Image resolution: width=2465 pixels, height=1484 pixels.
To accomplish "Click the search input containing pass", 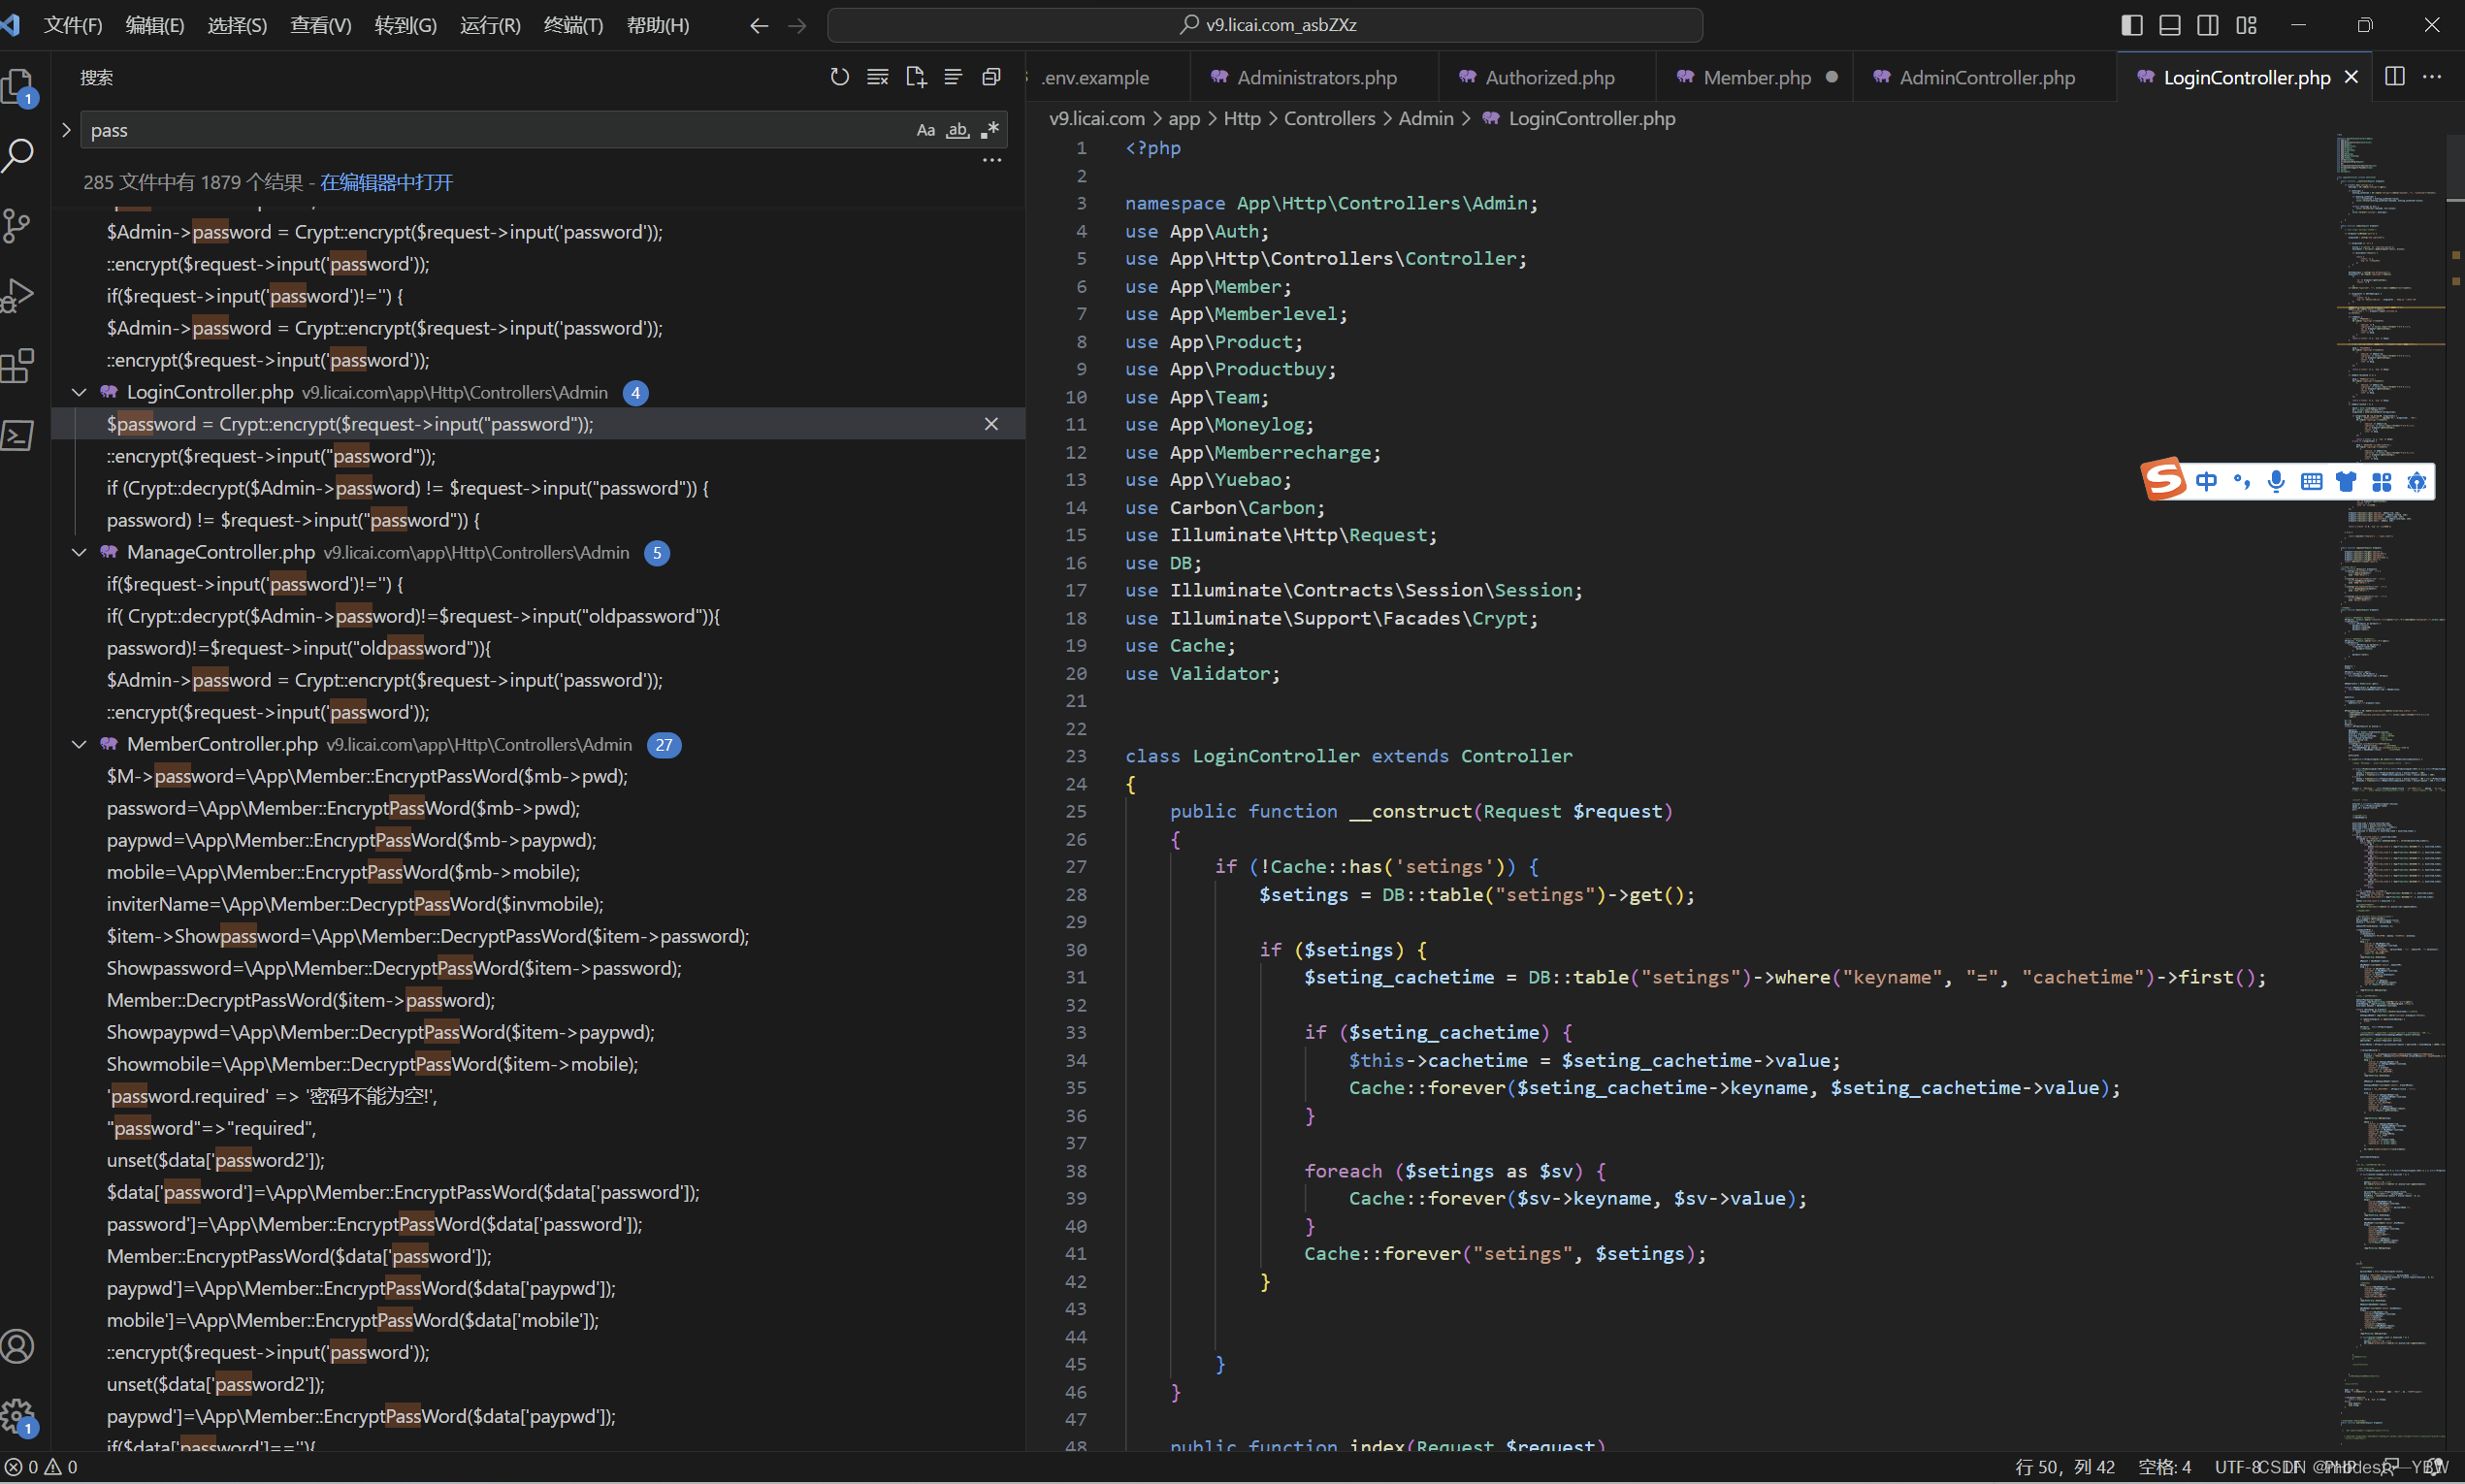I will tap(490, 130).
